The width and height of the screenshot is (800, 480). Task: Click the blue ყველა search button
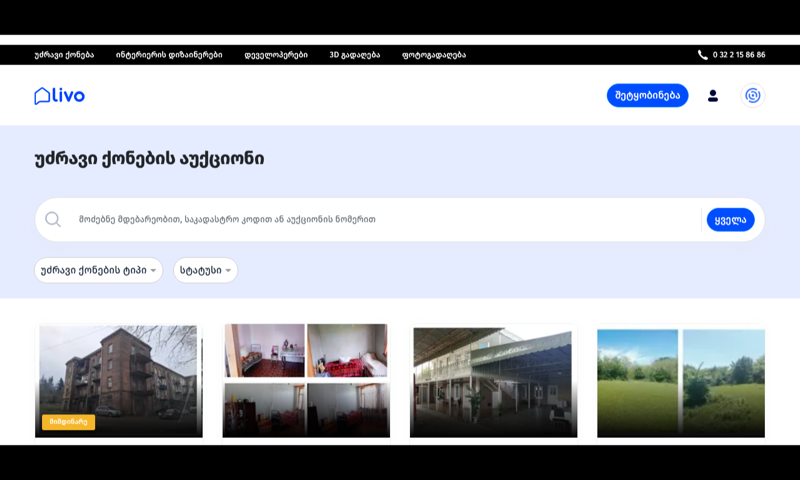[731, 219]
